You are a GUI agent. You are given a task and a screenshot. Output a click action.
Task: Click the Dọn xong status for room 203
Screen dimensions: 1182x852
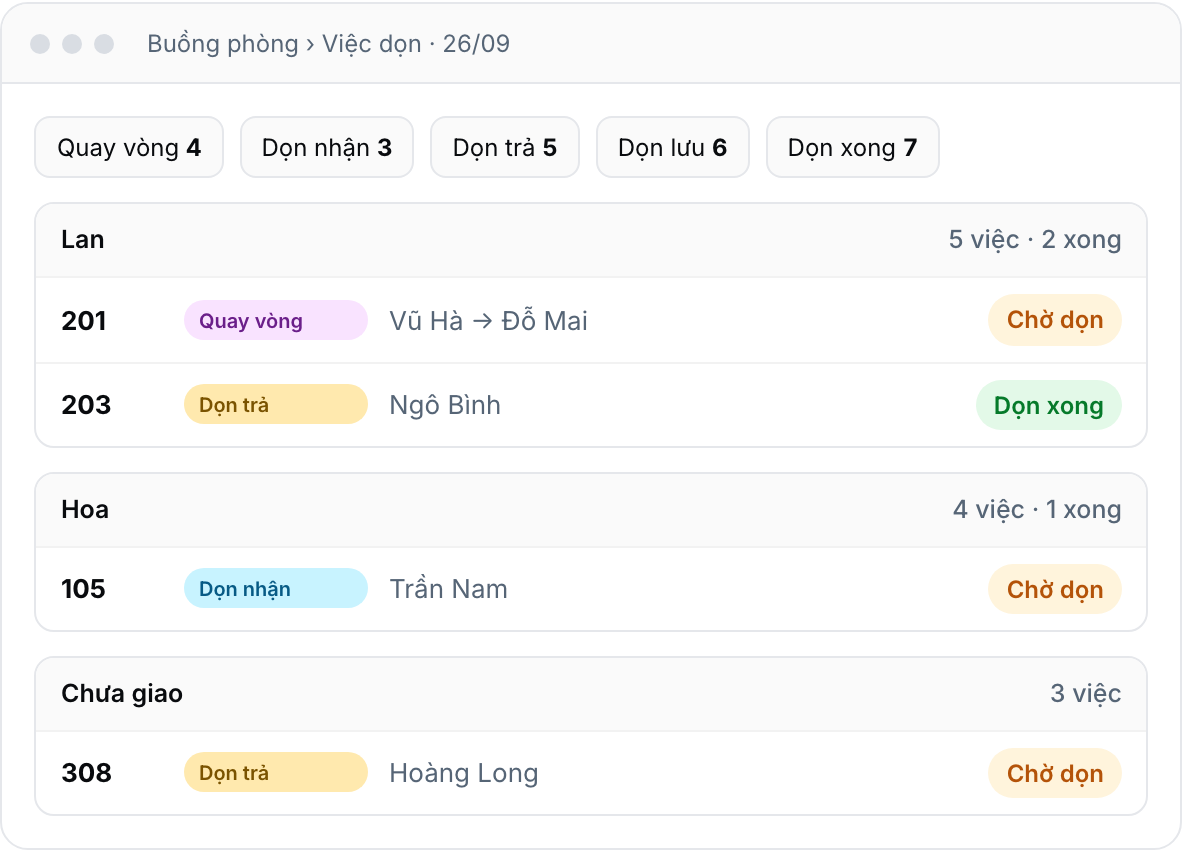[1049, 405]
